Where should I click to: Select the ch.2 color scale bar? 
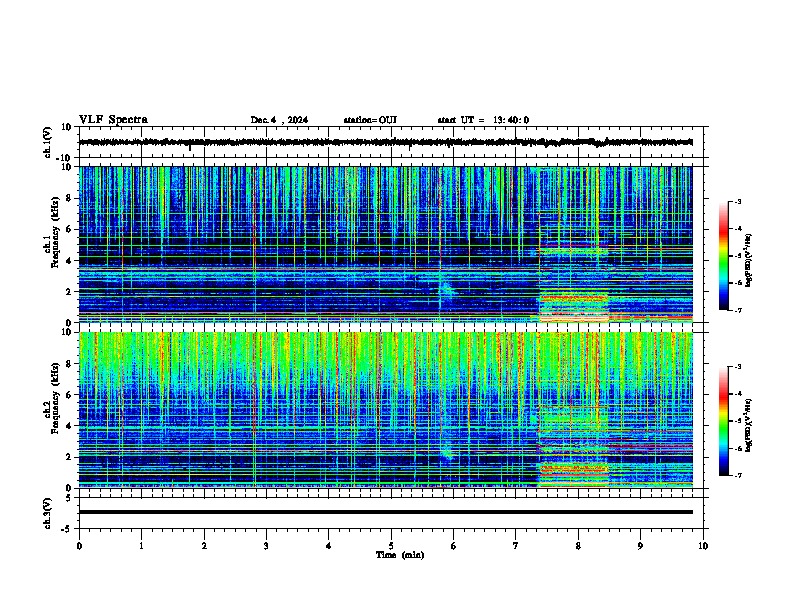click(723, 421)
